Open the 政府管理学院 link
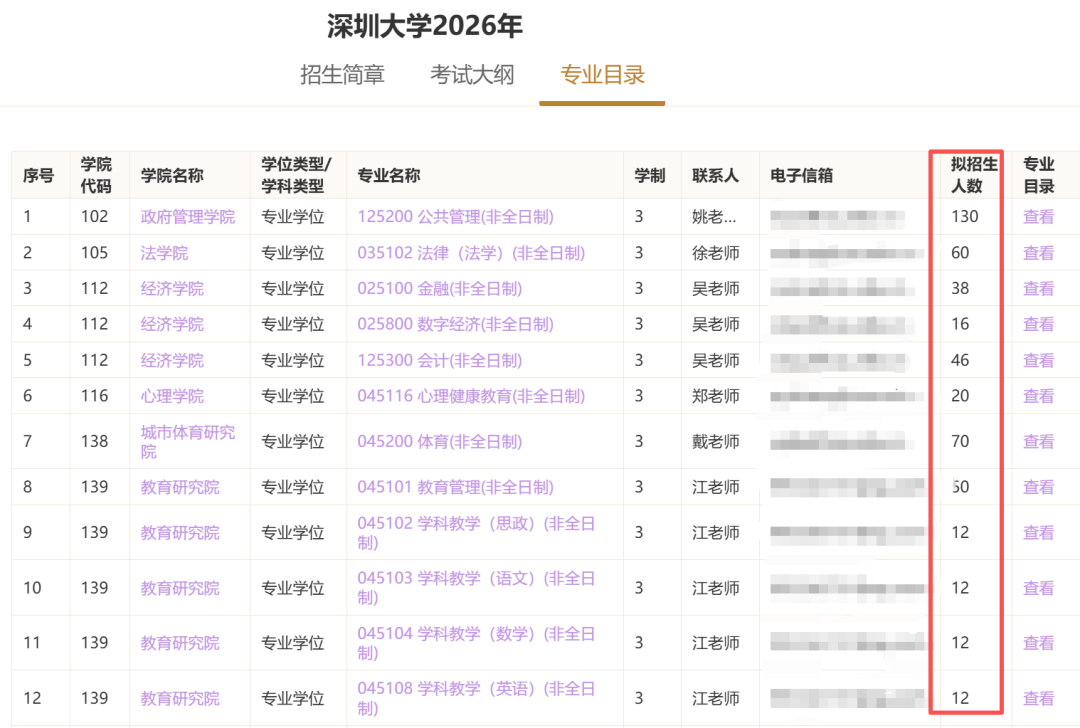The image size is (1080, 728). 188,217
